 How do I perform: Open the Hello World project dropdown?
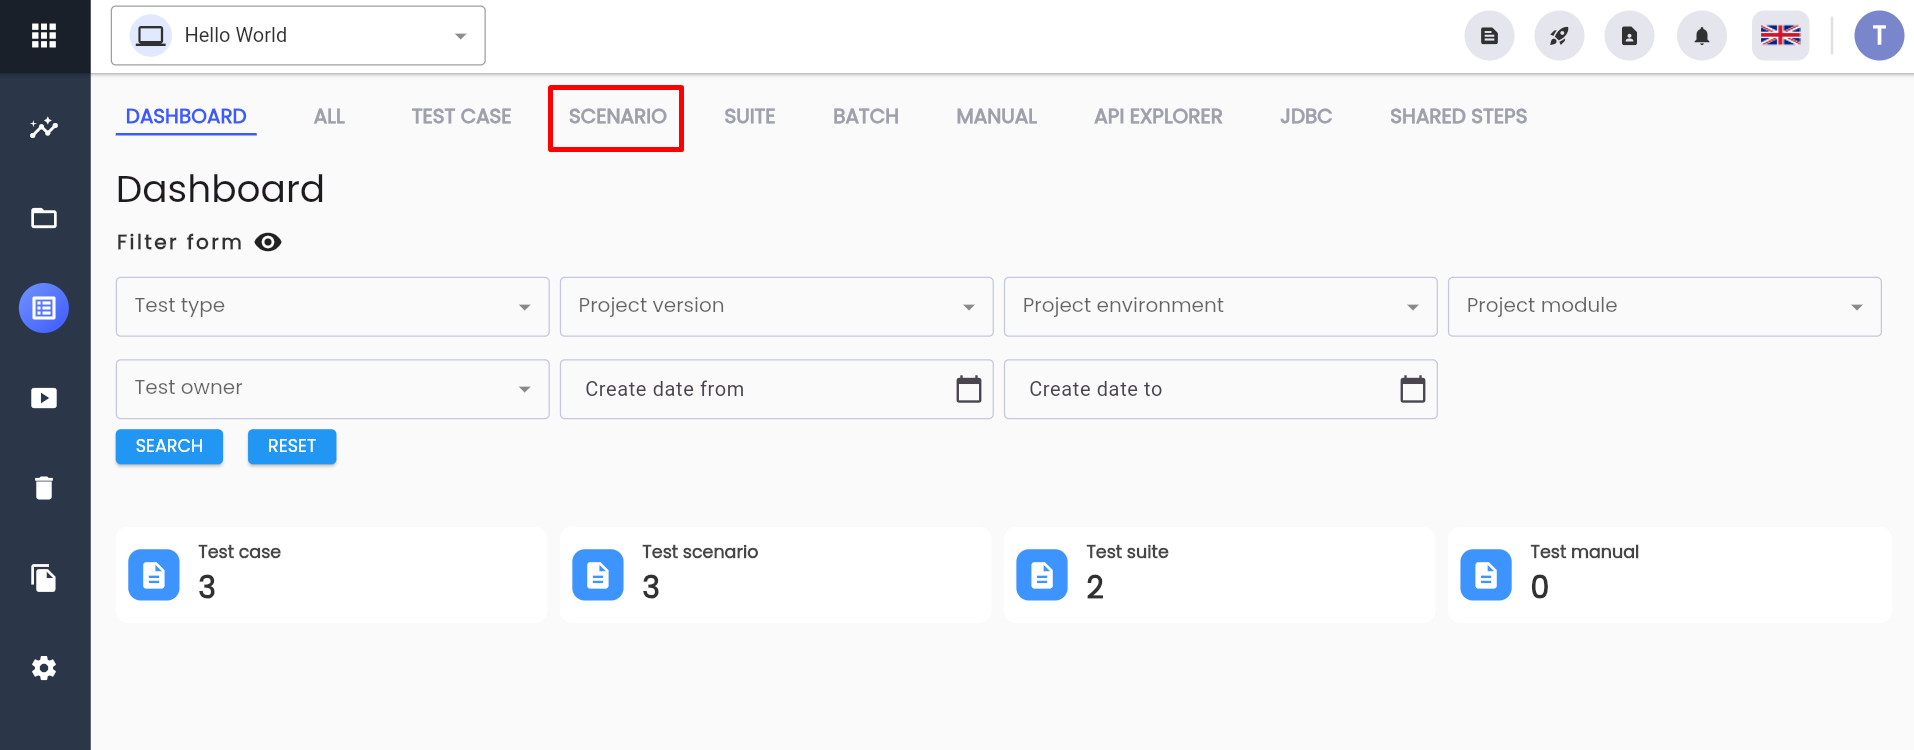pos(298,36)
